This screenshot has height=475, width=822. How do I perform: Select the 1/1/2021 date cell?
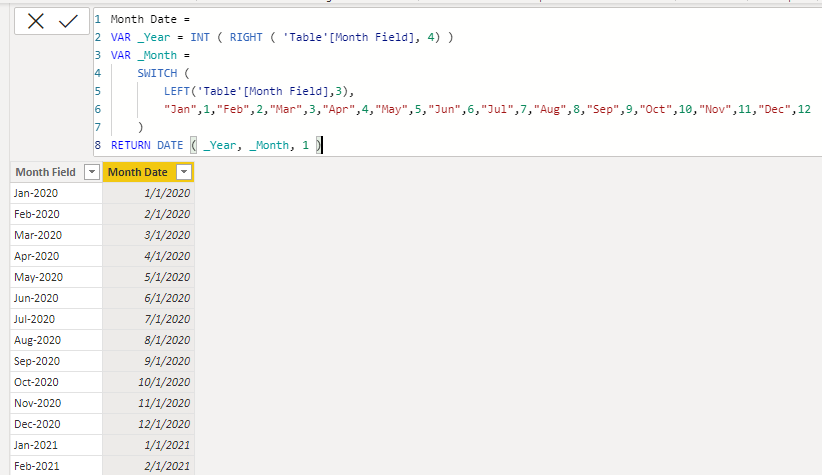(x=148, y=445)
